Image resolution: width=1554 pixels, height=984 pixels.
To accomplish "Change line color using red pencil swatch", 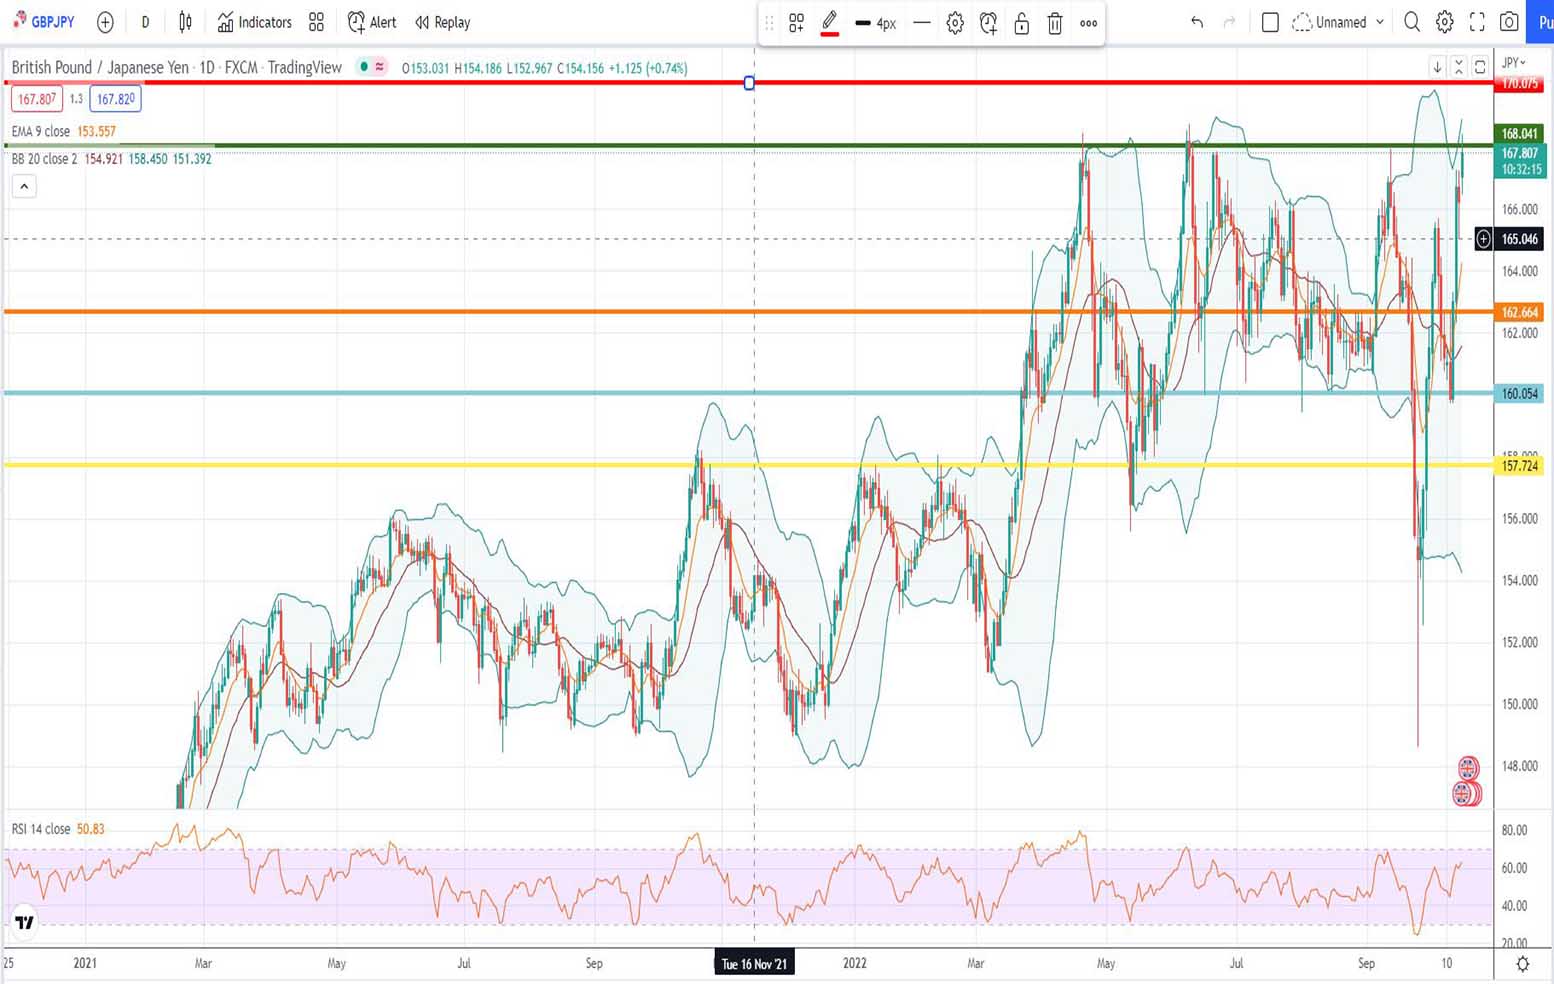I will point(829,23).
